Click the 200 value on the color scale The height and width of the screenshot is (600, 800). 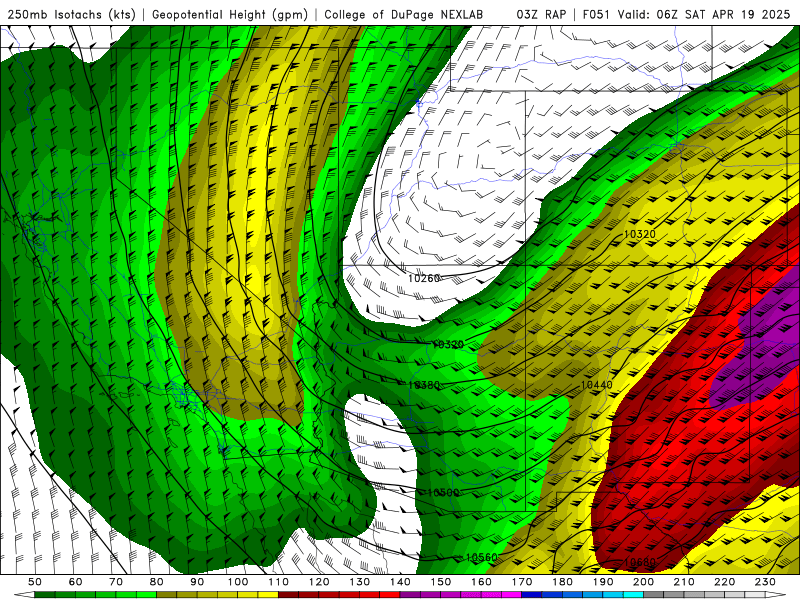[643, 582]
